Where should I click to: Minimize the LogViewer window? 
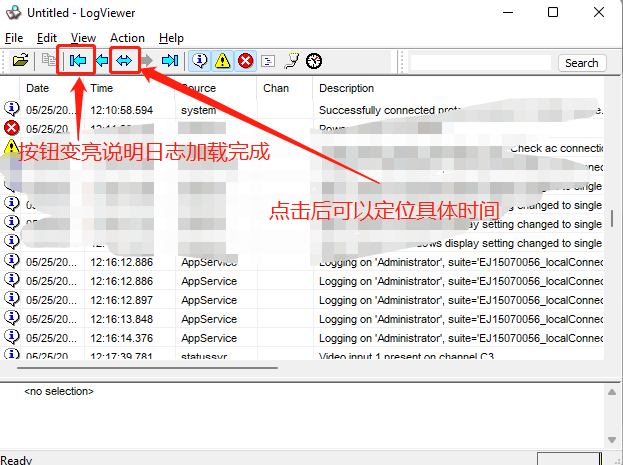pos(508,12)
